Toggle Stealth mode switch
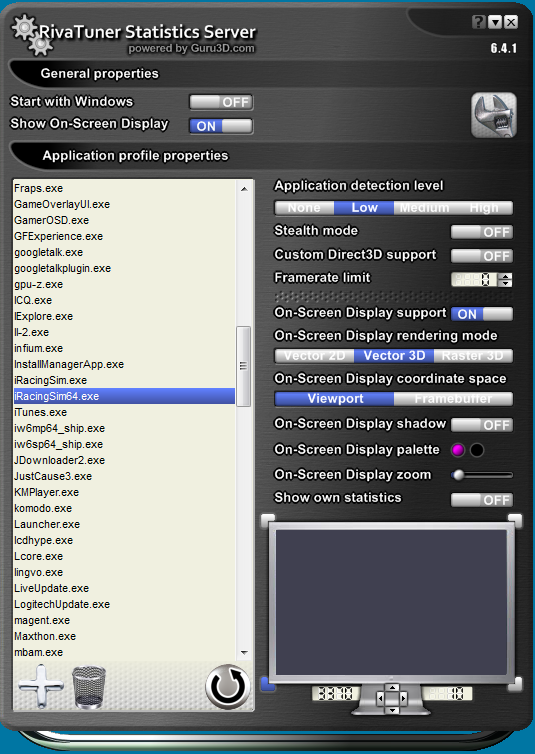 click(x=482, y=232)
